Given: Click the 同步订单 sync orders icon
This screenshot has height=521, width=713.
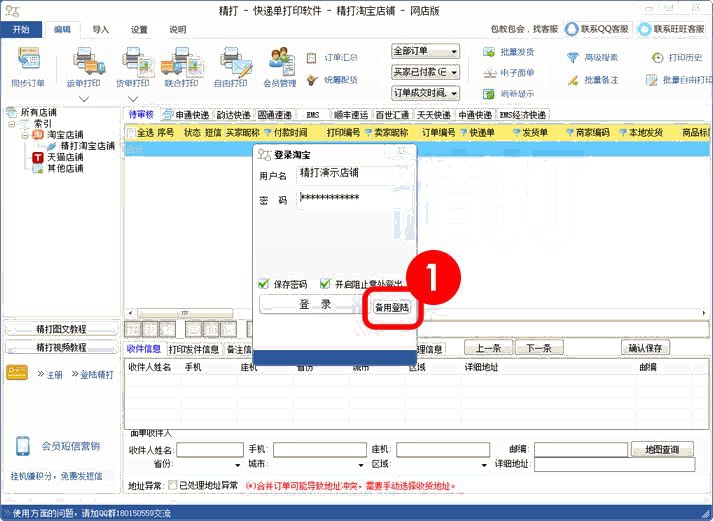Looking at the screenshot, I should pyautogui.click(x=28, y=60).
